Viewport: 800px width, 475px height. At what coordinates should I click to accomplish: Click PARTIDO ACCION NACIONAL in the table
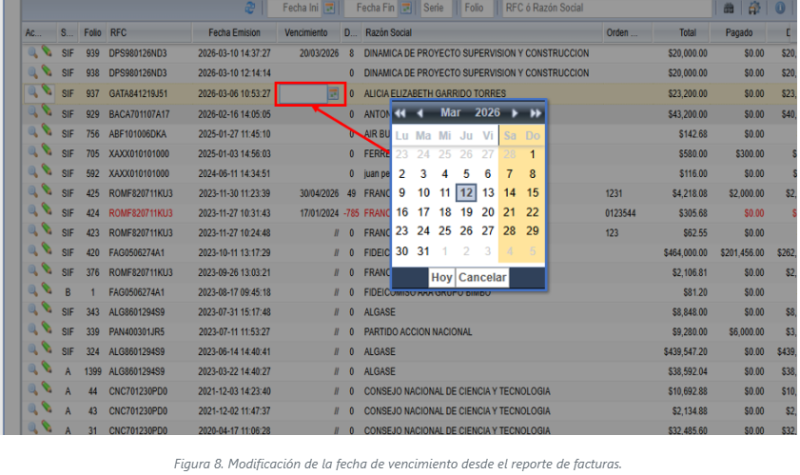coord(418,332)
